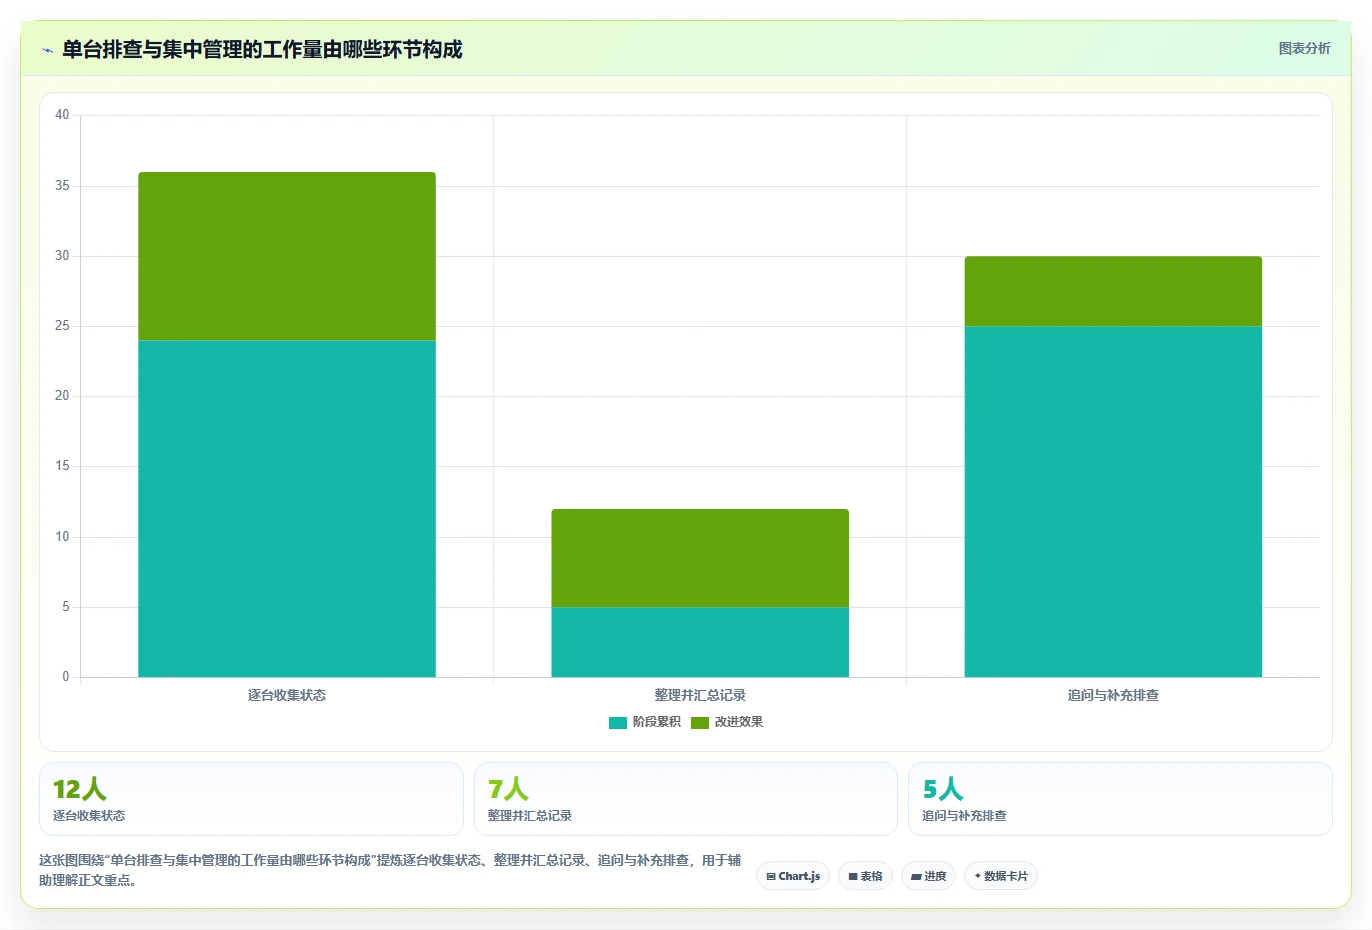Screen dimensions: 1372x930
Task: Open the 12人 逐台收集状态 data card
Action: 251,799
